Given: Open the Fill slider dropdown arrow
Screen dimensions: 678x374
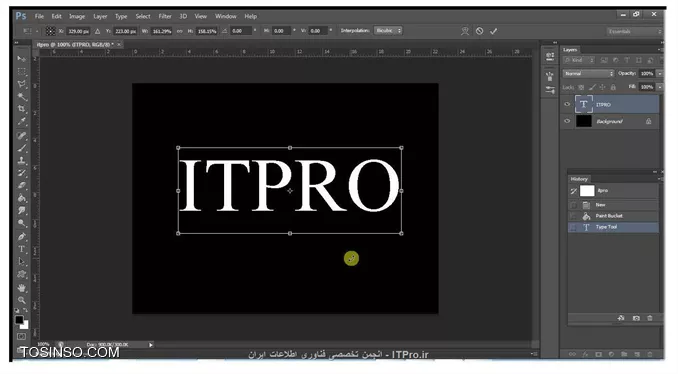Looking at the screenshot, I should click(660, 87).
